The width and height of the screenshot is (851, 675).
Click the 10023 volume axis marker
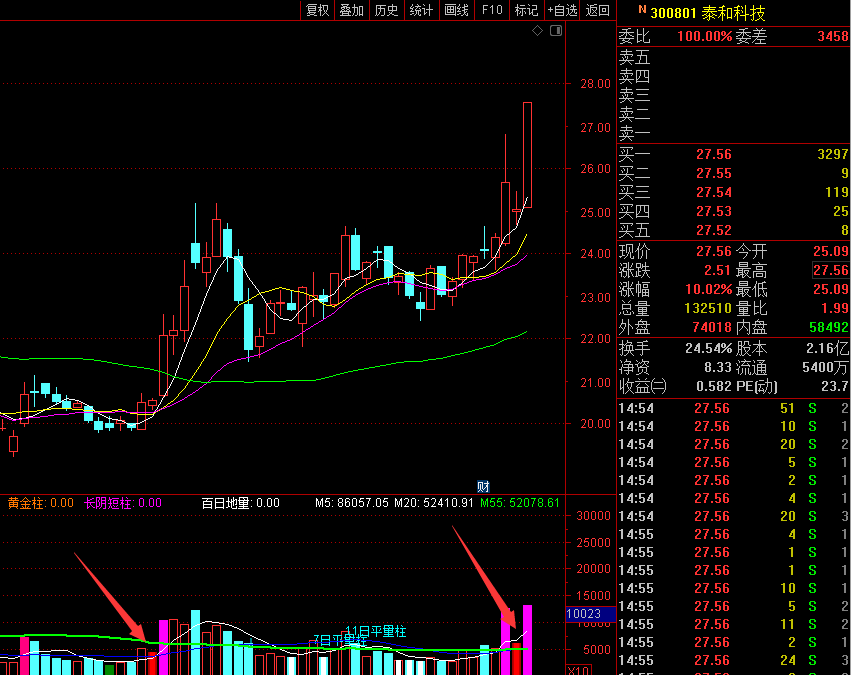[590, 614]
